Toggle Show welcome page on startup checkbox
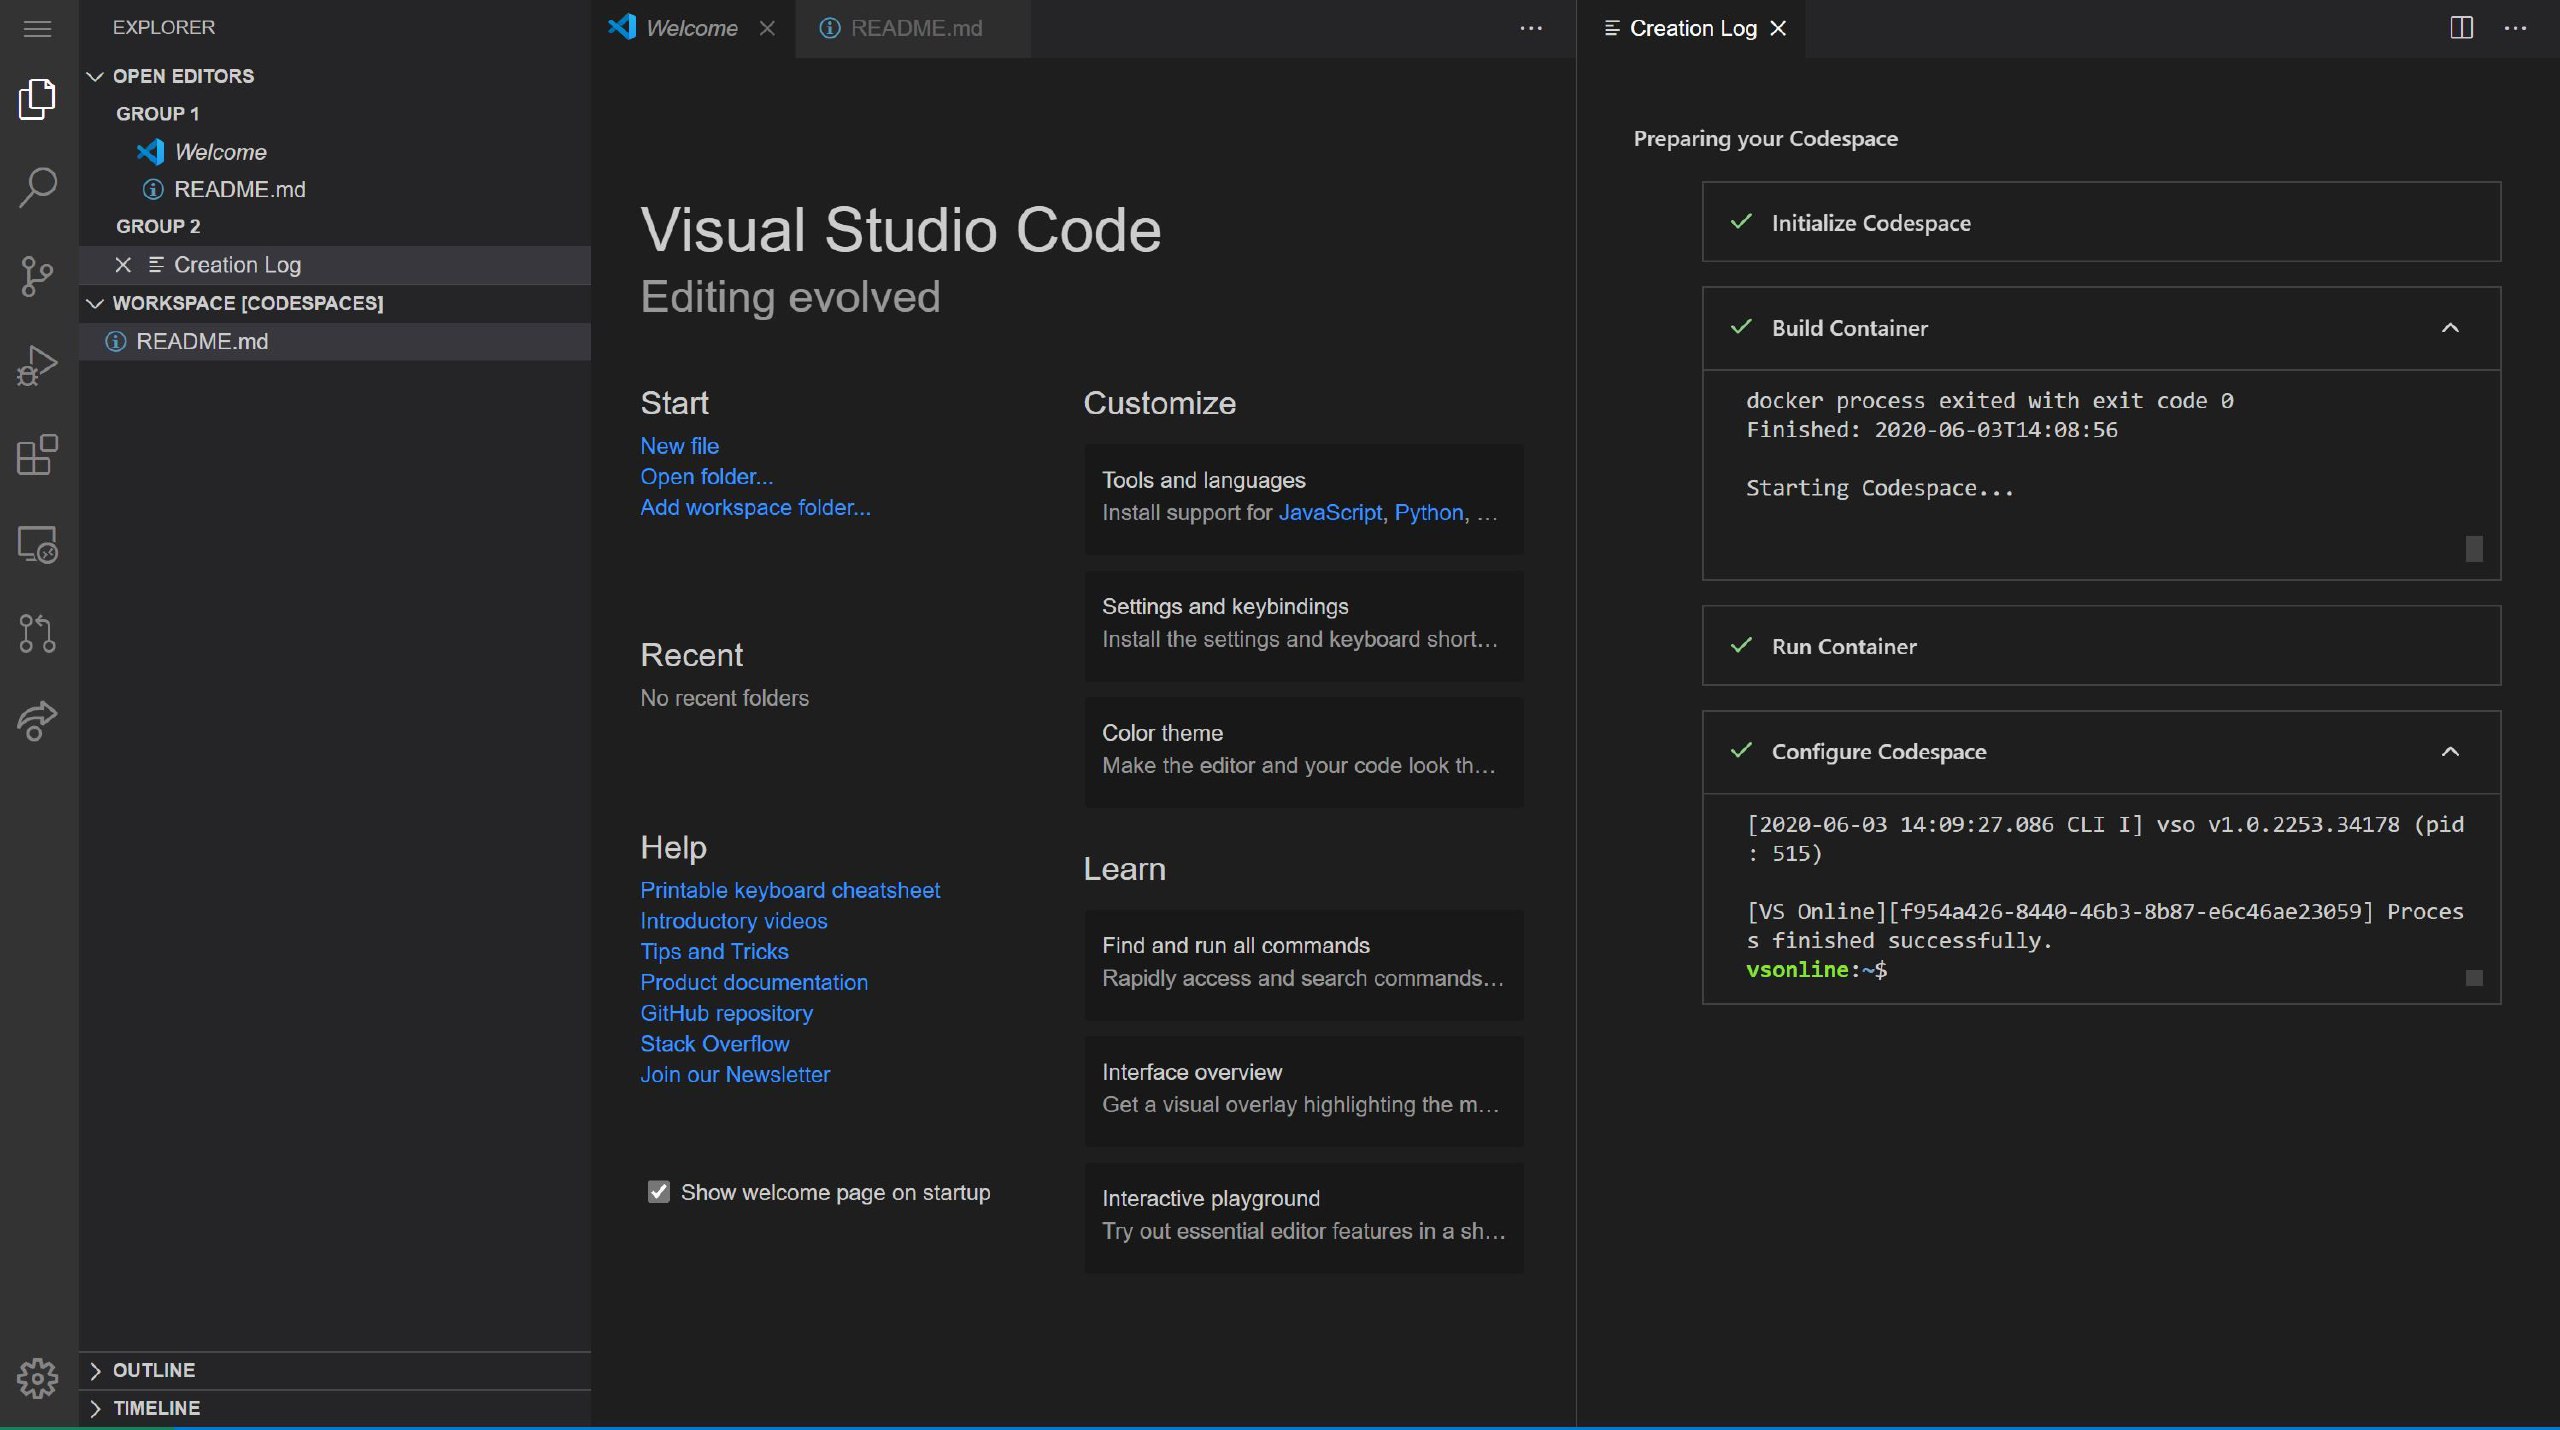 [x=658, y=1192]
